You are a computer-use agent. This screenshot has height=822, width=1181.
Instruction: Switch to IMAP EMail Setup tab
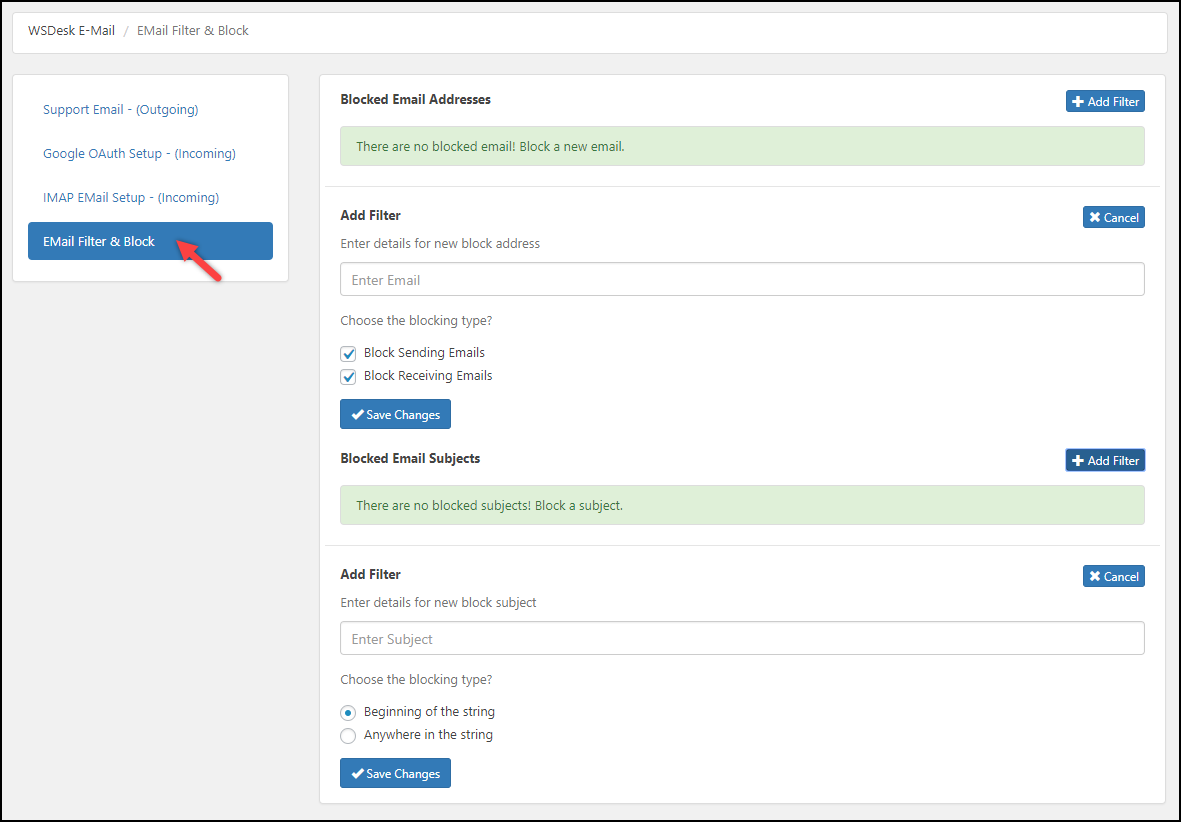(131, 197)
